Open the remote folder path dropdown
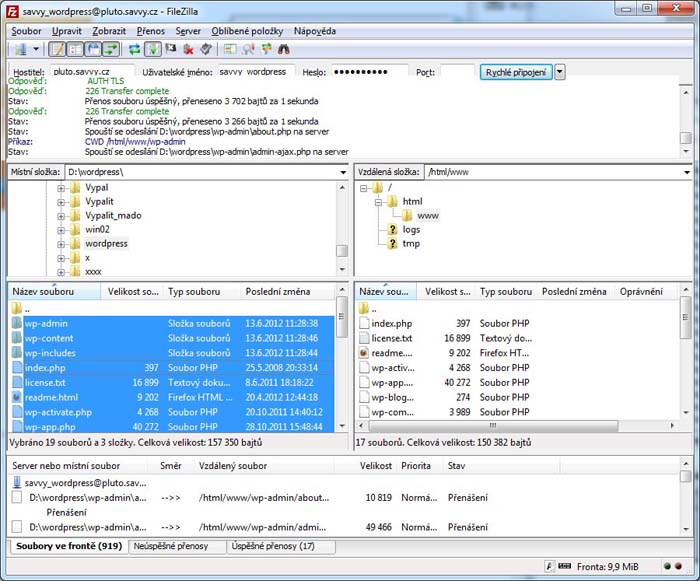This screenshot has height=581, width=700. (x=687, y=172)
